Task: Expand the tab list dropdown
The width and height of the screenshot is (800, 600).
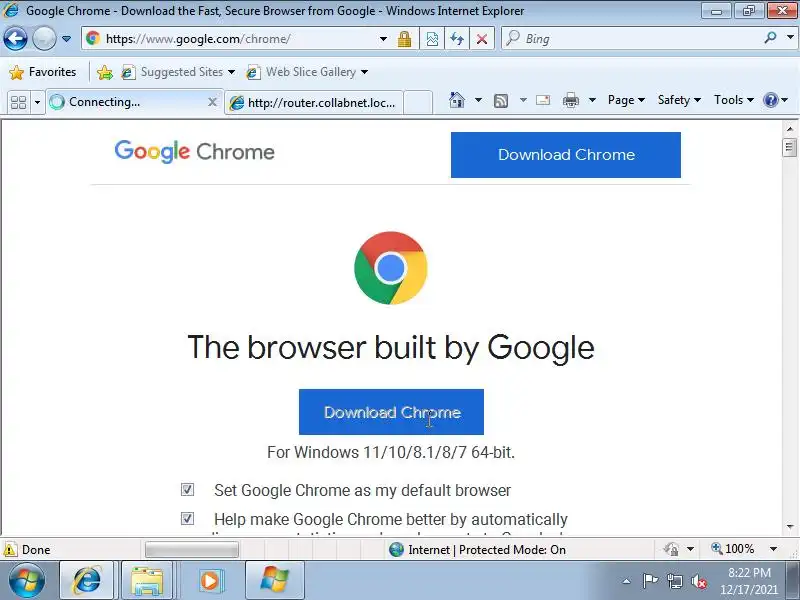Action: click(x=37, y=103)
